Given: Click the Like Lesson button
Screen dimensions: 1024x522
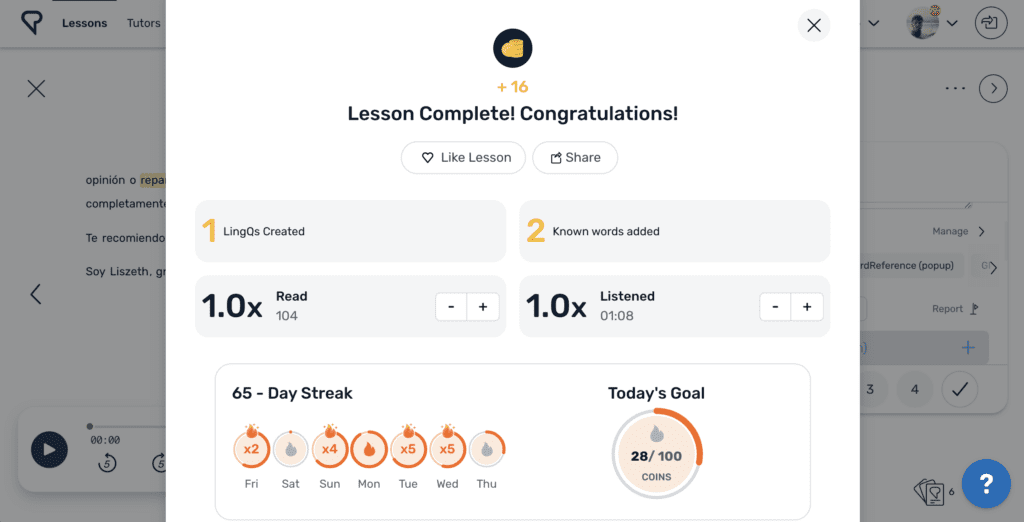Looking at the screenshot, I should click(463, 157).
